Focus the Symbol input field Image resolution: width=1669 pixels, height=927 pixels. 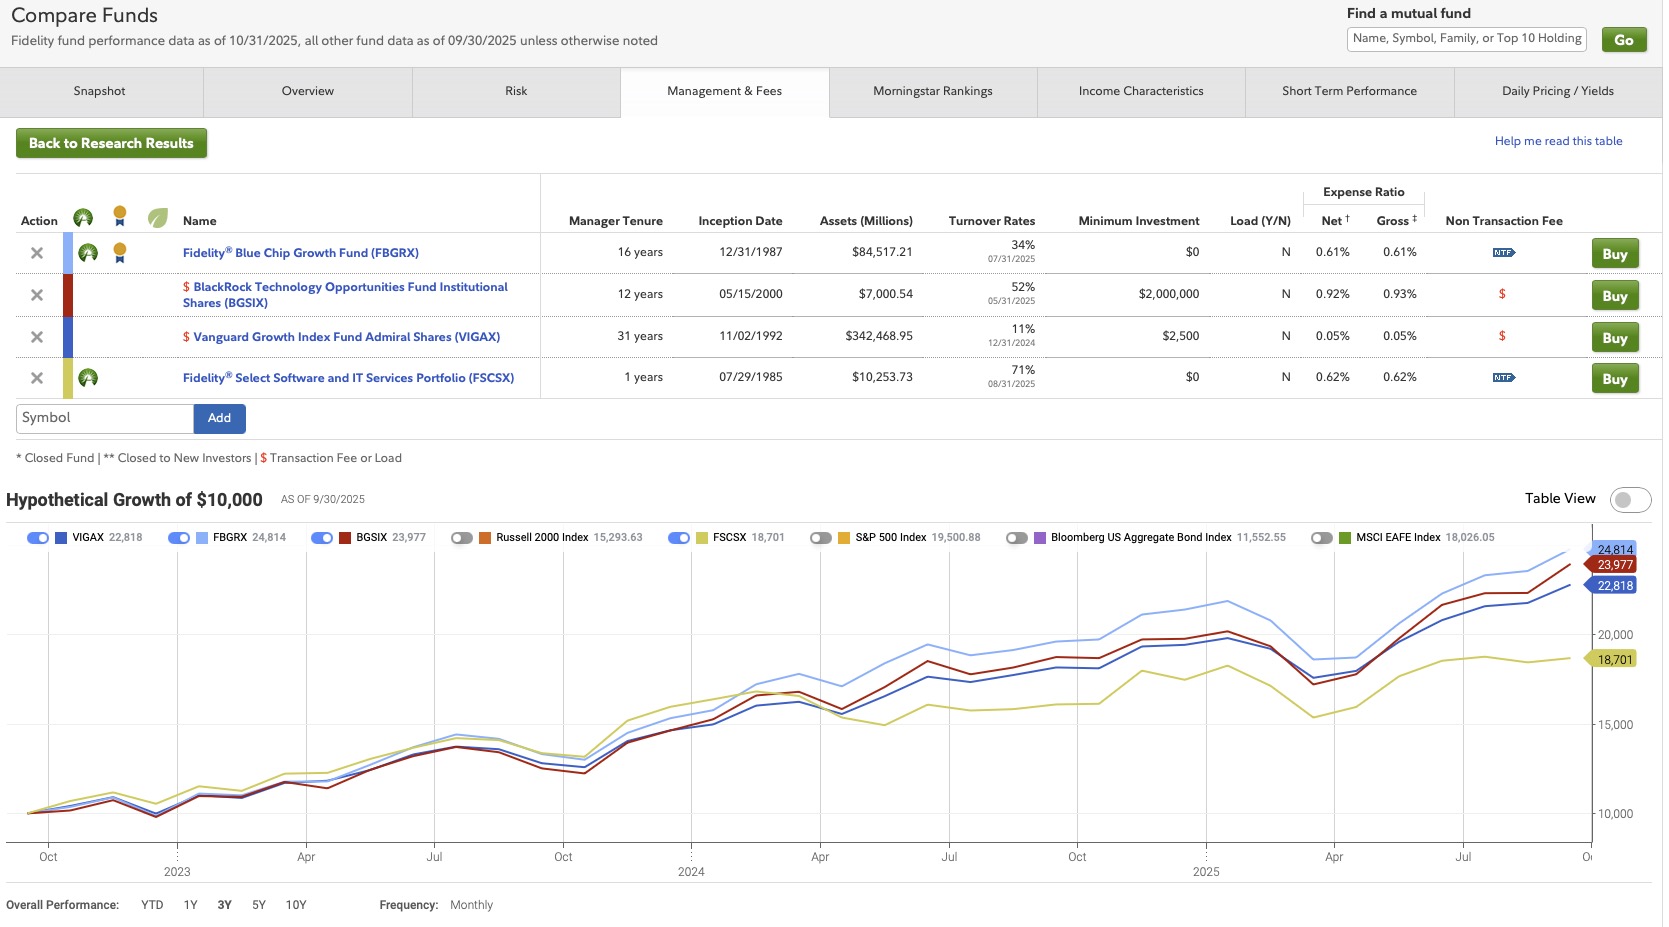[x=104, y=418]
